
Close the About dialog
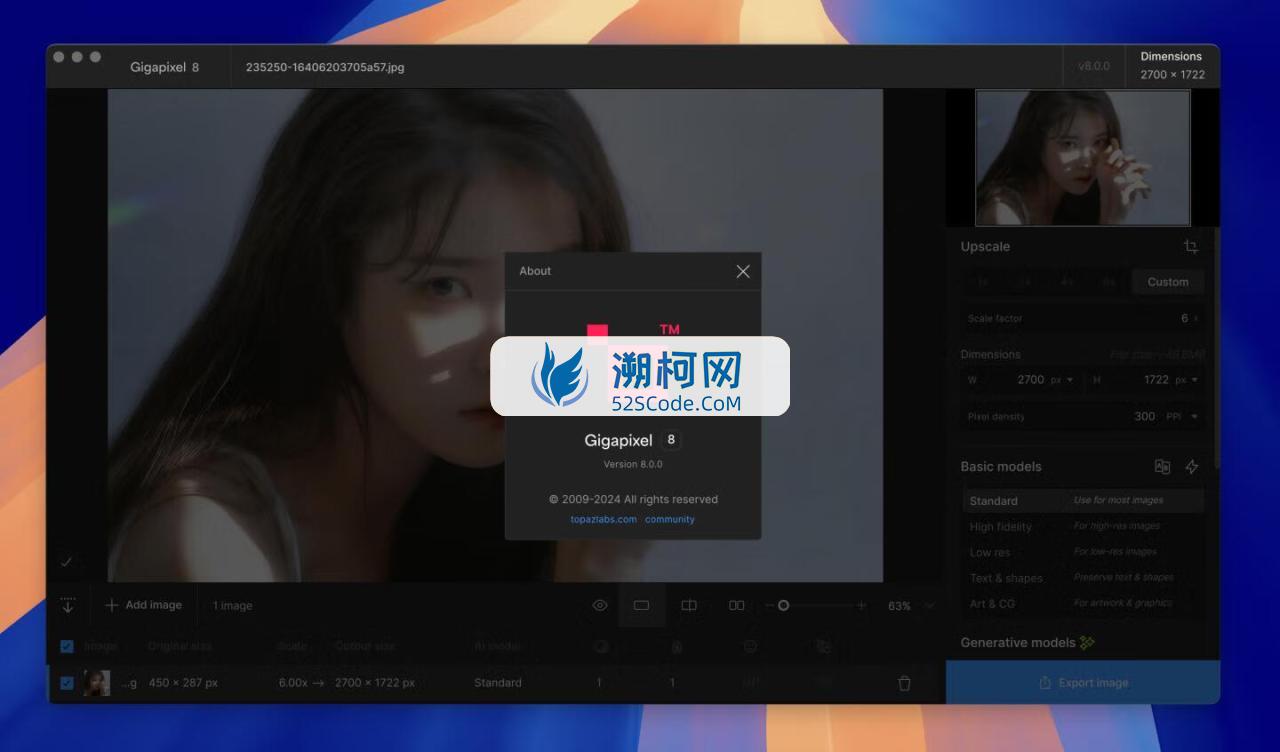(743, 271)
